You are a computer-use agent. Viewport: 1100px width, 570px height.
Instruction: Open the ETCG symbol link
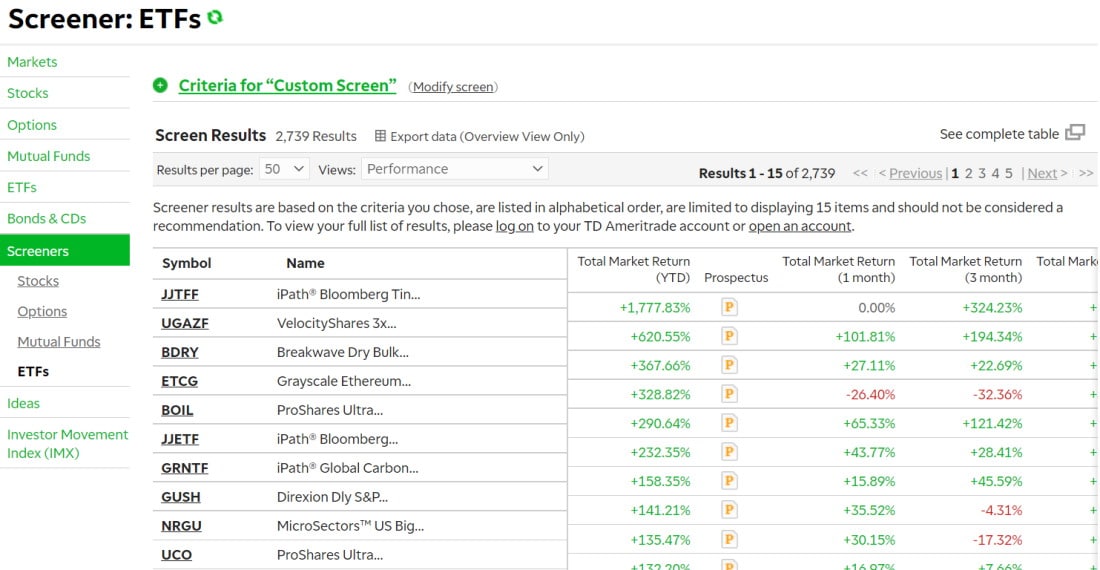(179, 381)
